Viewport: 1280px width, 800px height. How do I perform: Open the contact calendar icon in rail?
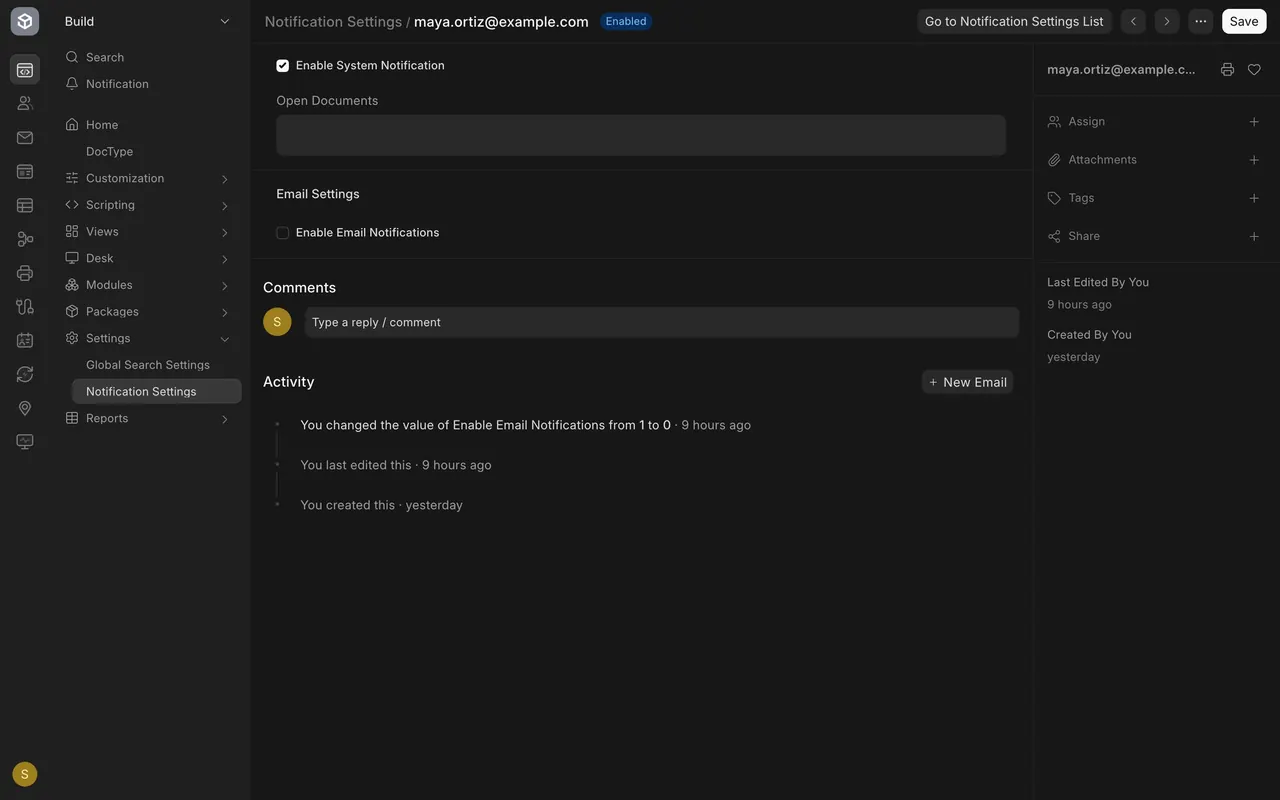coord(25,340)
